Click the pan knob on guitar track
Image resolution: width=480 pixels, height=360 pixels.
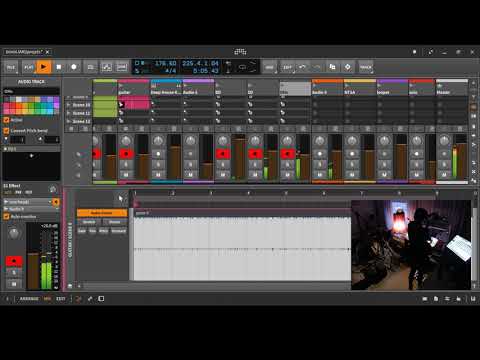coord(126,141)
